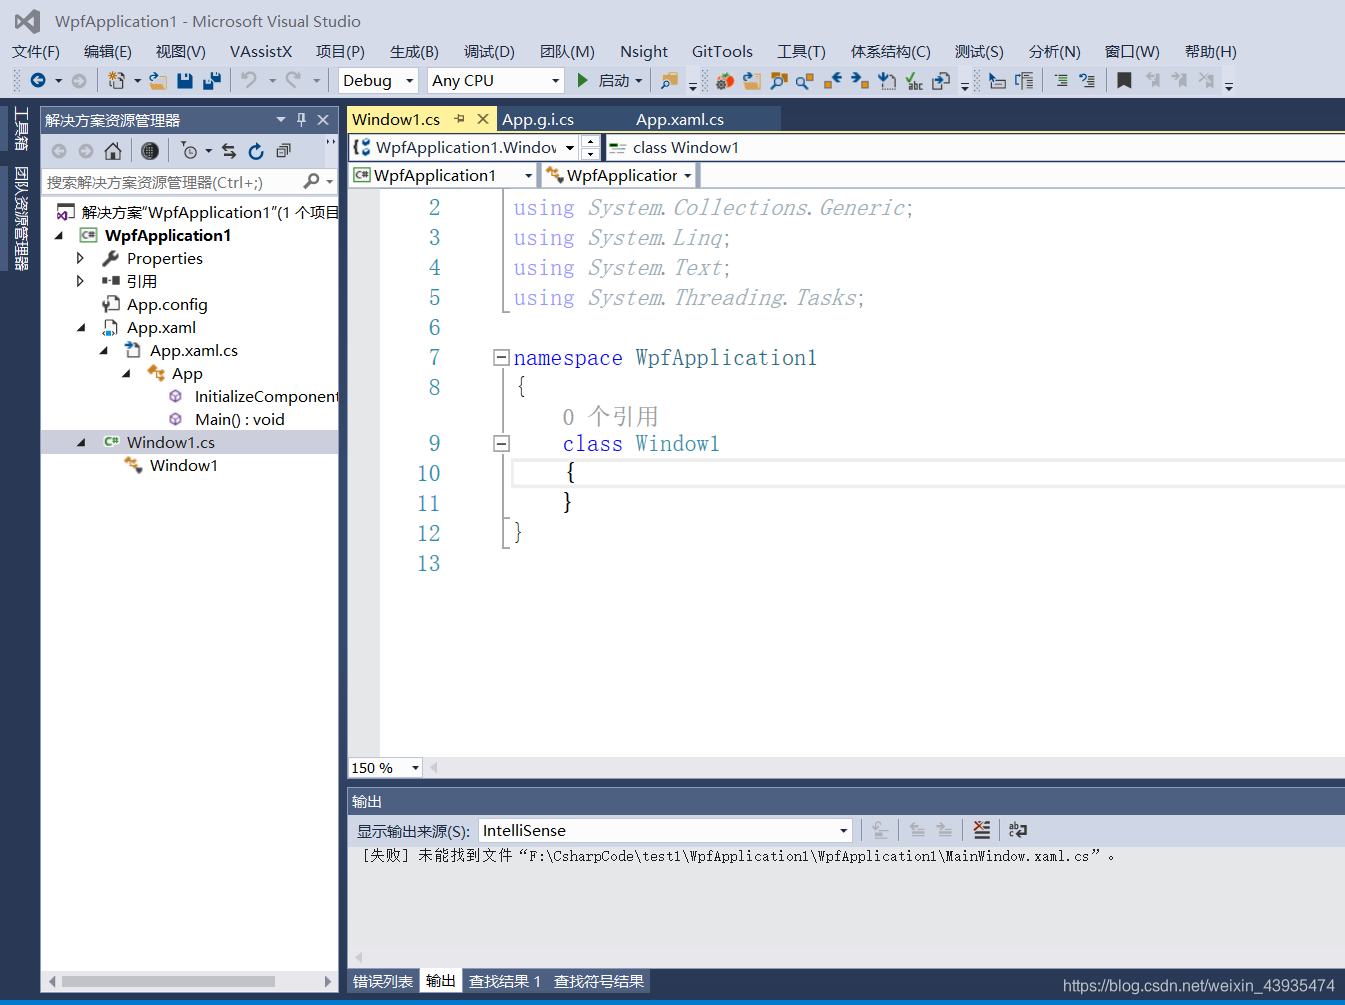Viewport: 1345px width, 1005px height.
Task: Switch to the 错误列表 tab
Action: click(x=383, y=981)
